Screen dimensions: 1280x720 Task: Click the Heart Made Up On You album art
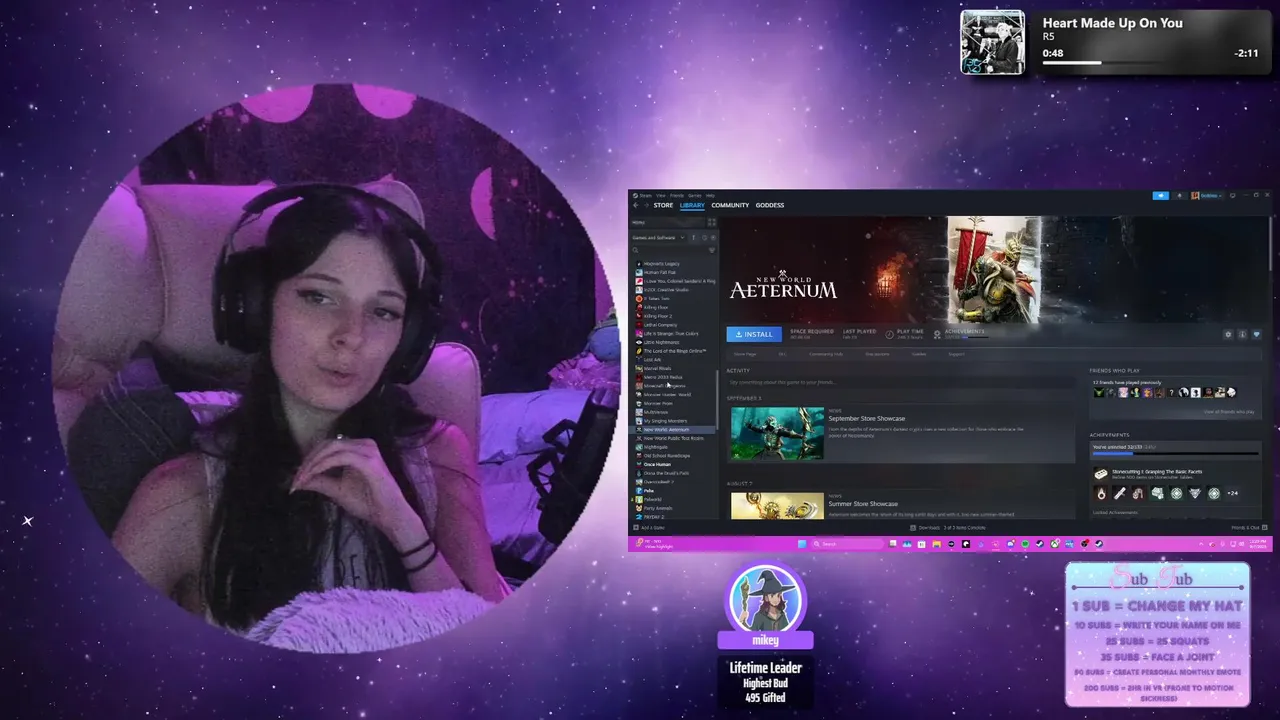pos(992,42)
